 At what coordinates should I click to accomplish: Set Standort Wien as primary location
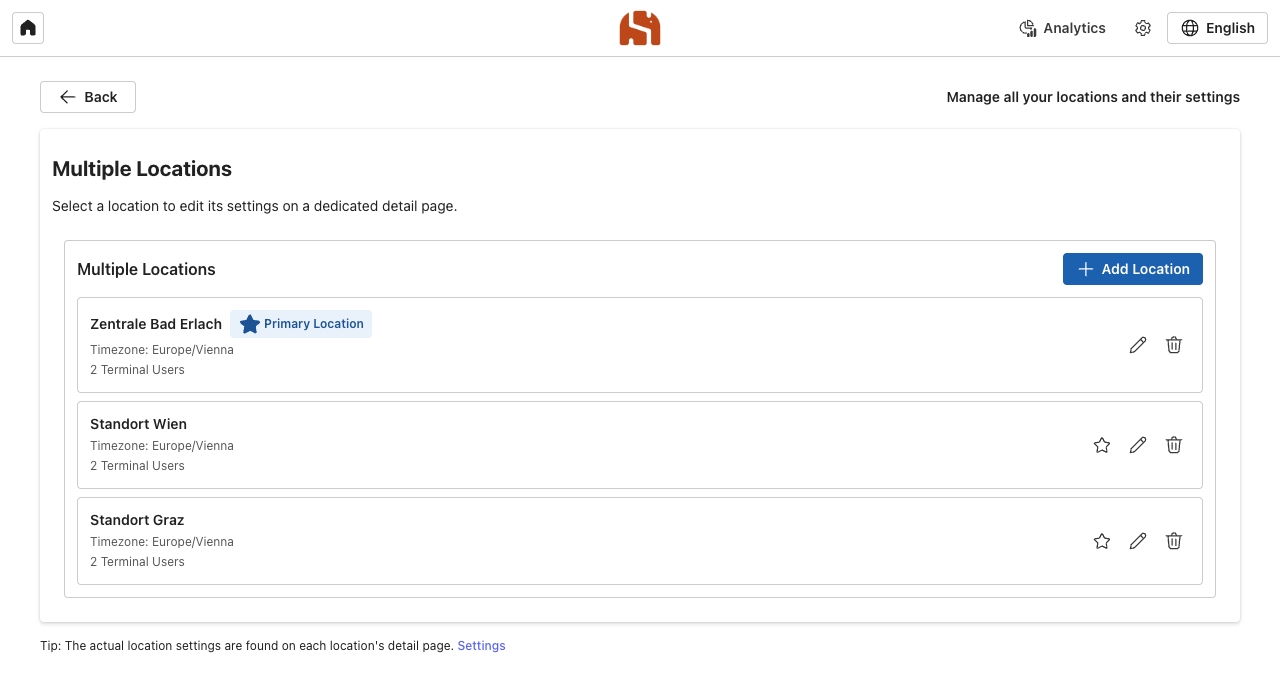pos(1102,445)
